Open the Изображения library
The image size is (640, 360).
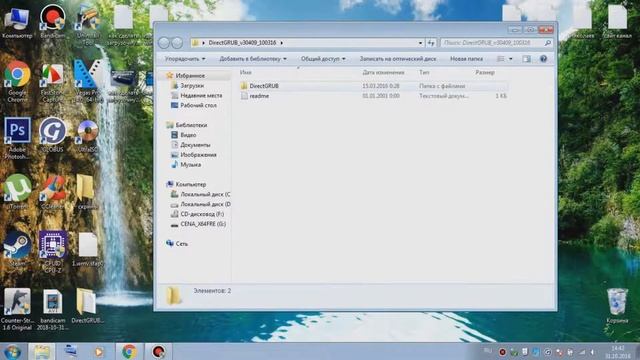(198, 155)
